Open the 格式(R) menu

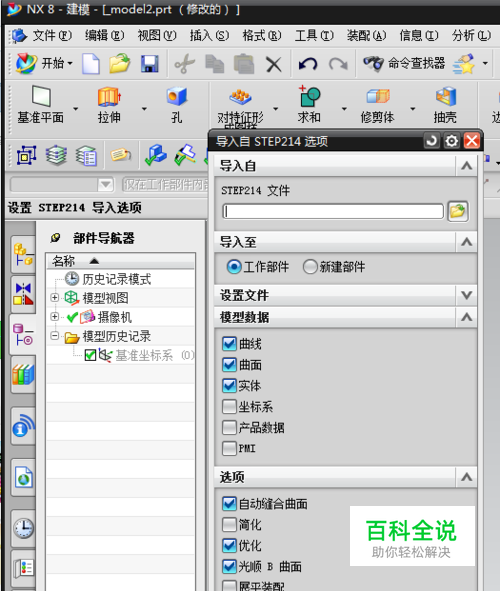262,36
